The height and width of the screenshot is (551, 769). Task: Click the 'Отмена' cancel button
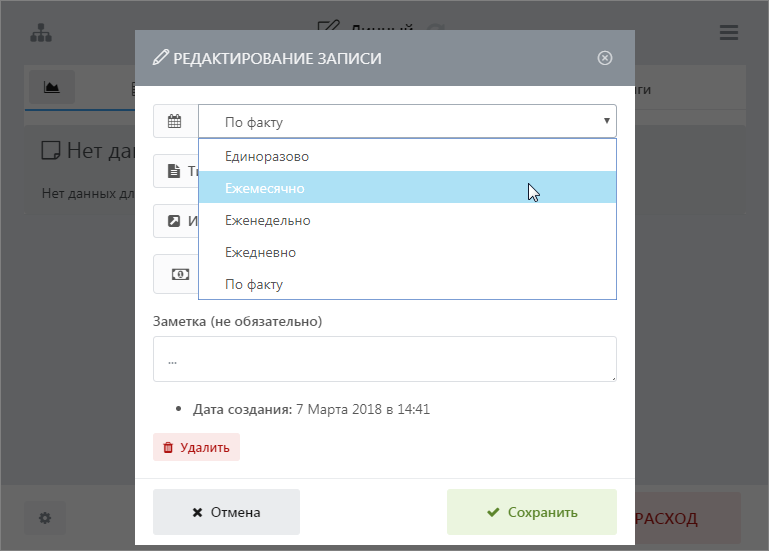click(x=226, y=512)
